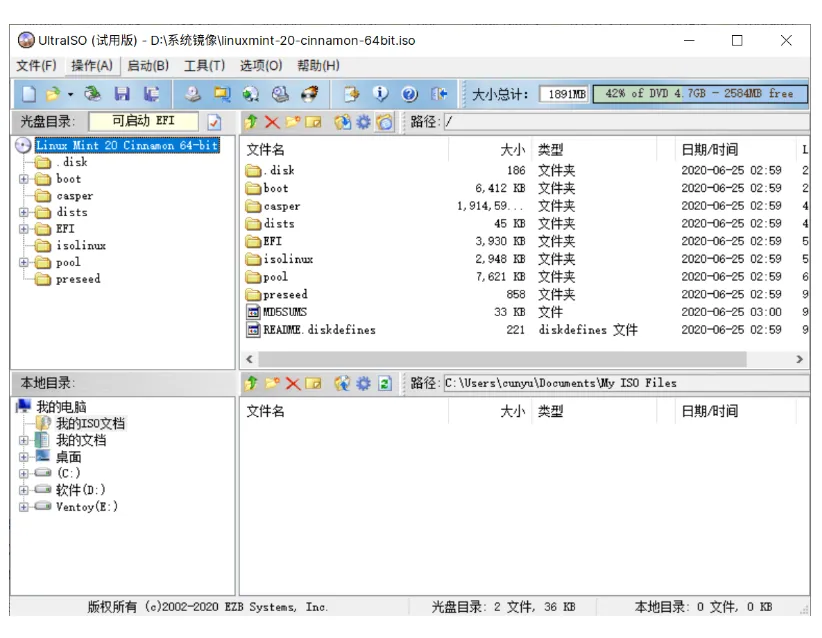Click the Add to image icon in the local directory toolbar

point(342,384)
